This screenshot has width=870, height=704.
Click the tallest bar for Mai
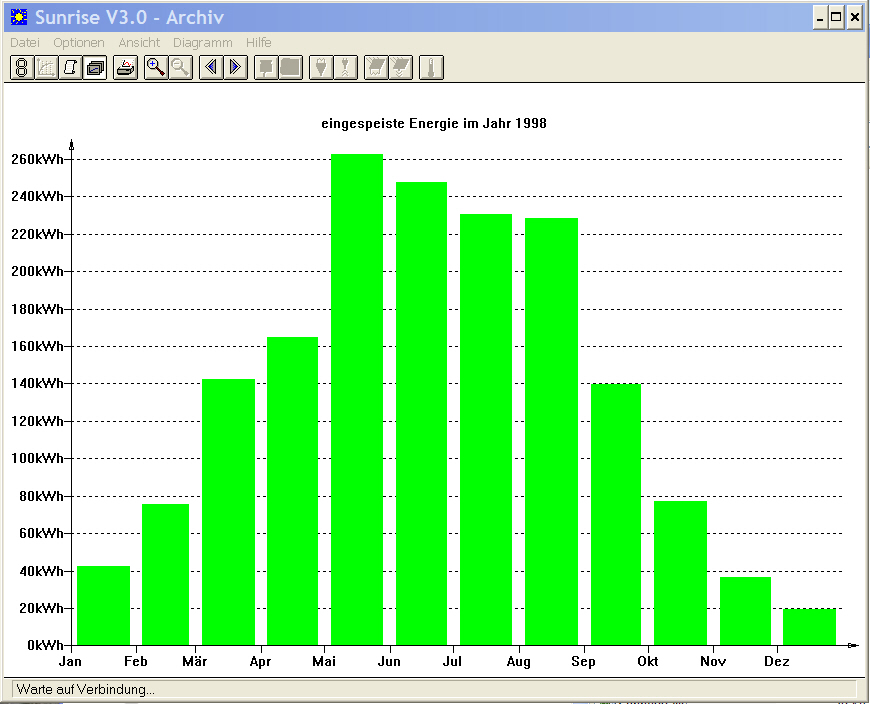(357, 399)
